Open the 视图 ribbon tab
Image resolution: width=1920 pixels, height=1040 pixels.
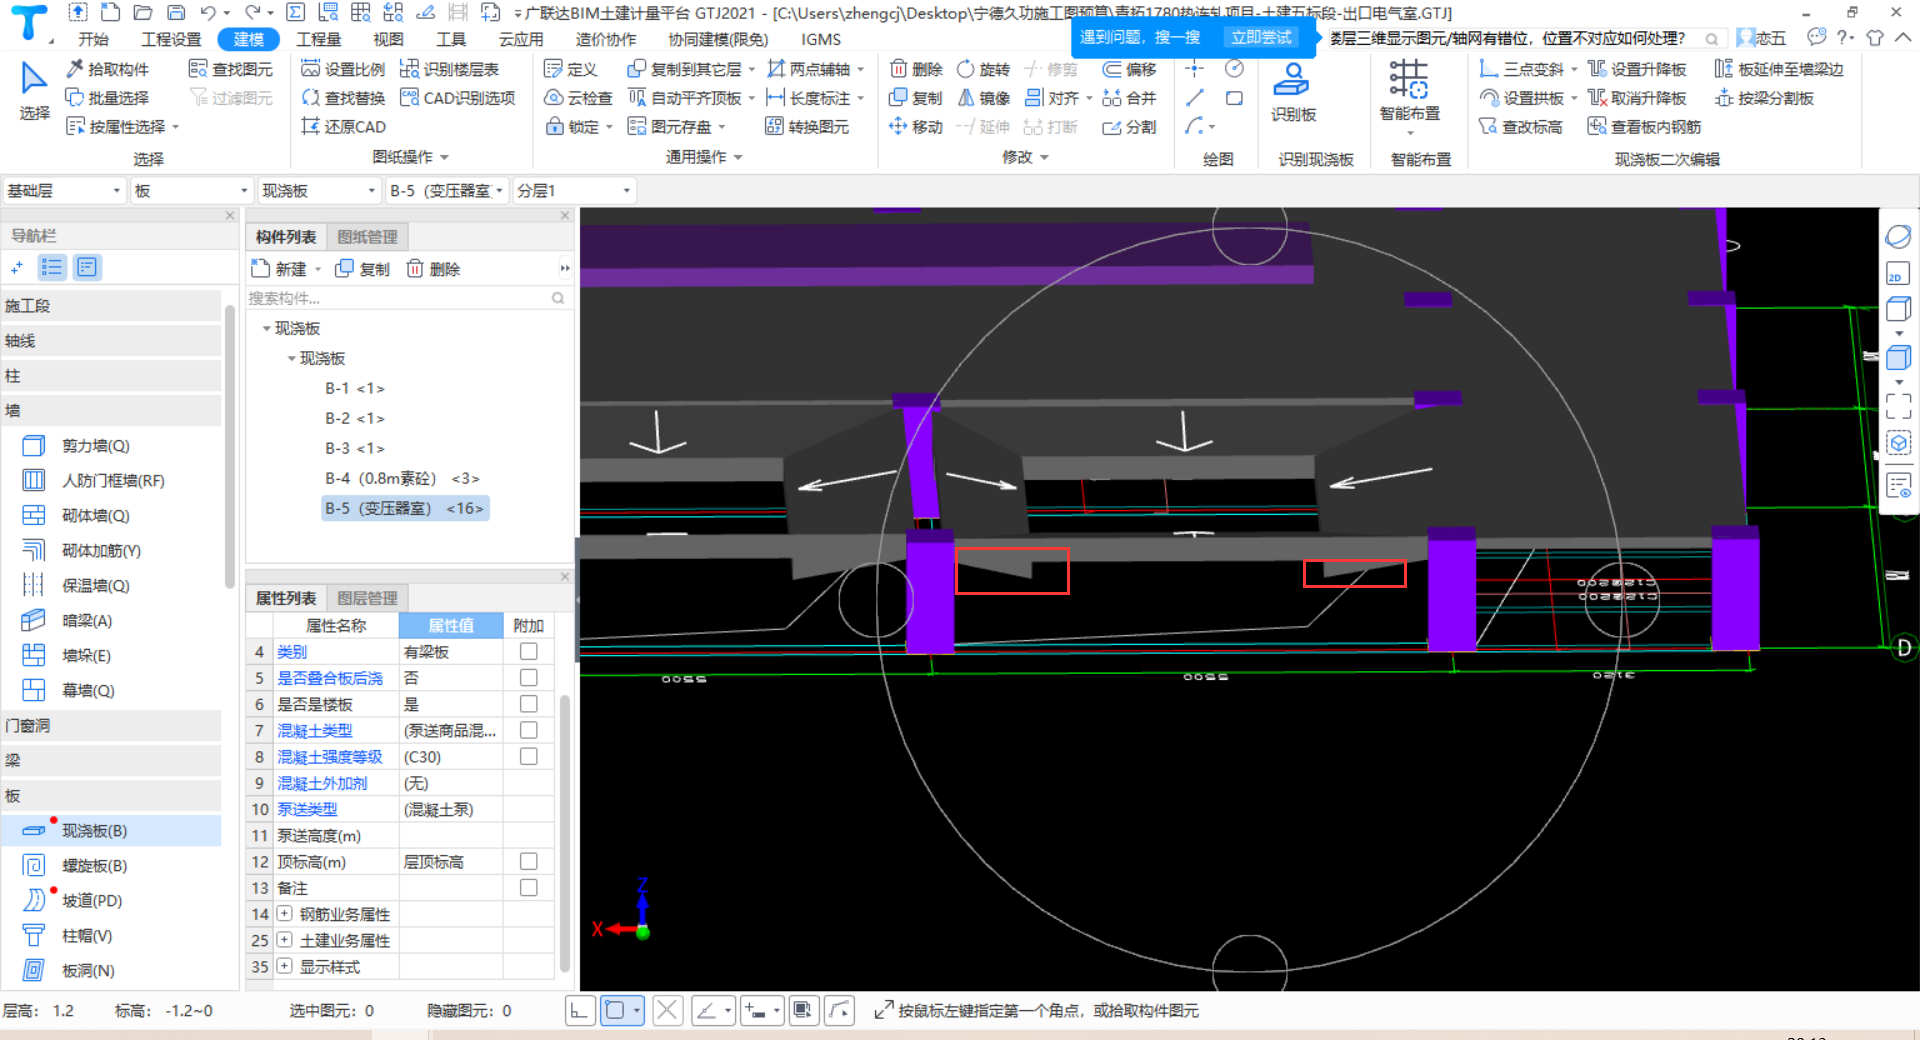[x=388, y=39]
